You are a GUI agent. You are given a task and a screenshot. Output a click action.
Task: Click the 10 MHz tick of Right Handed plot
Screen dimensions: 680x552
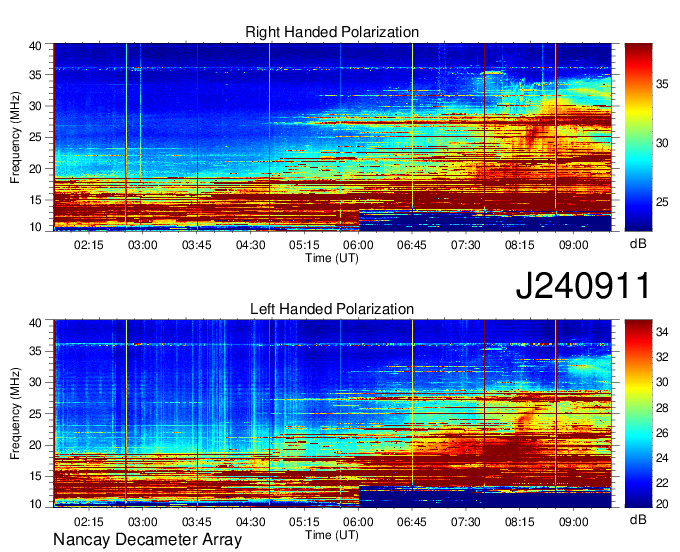point(35,227)
